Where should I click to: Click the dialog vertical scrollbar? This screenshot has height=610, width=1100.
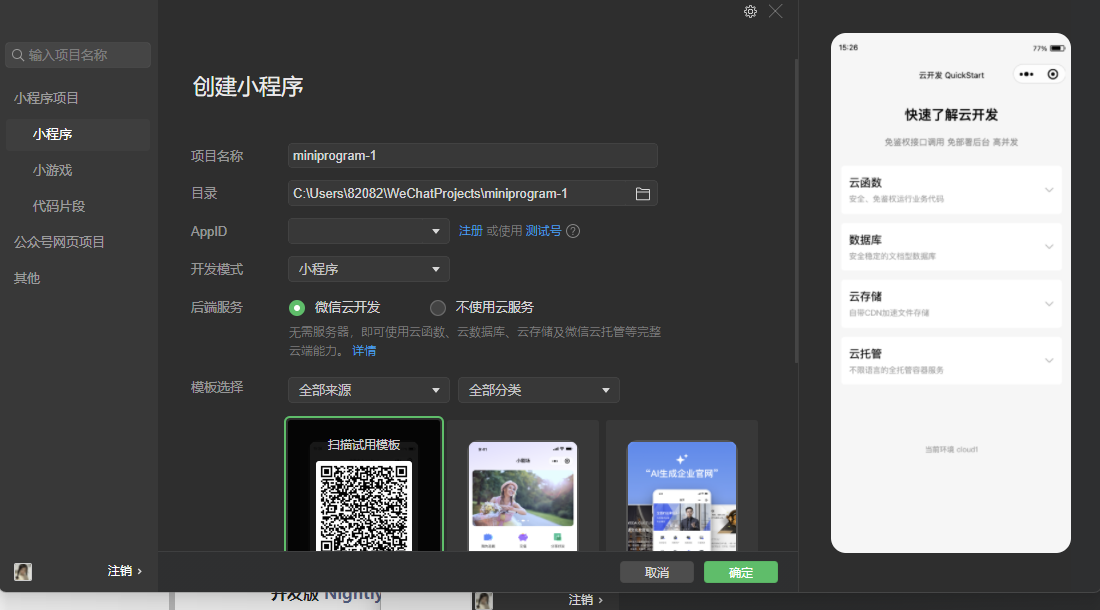[x=796, y=210]
